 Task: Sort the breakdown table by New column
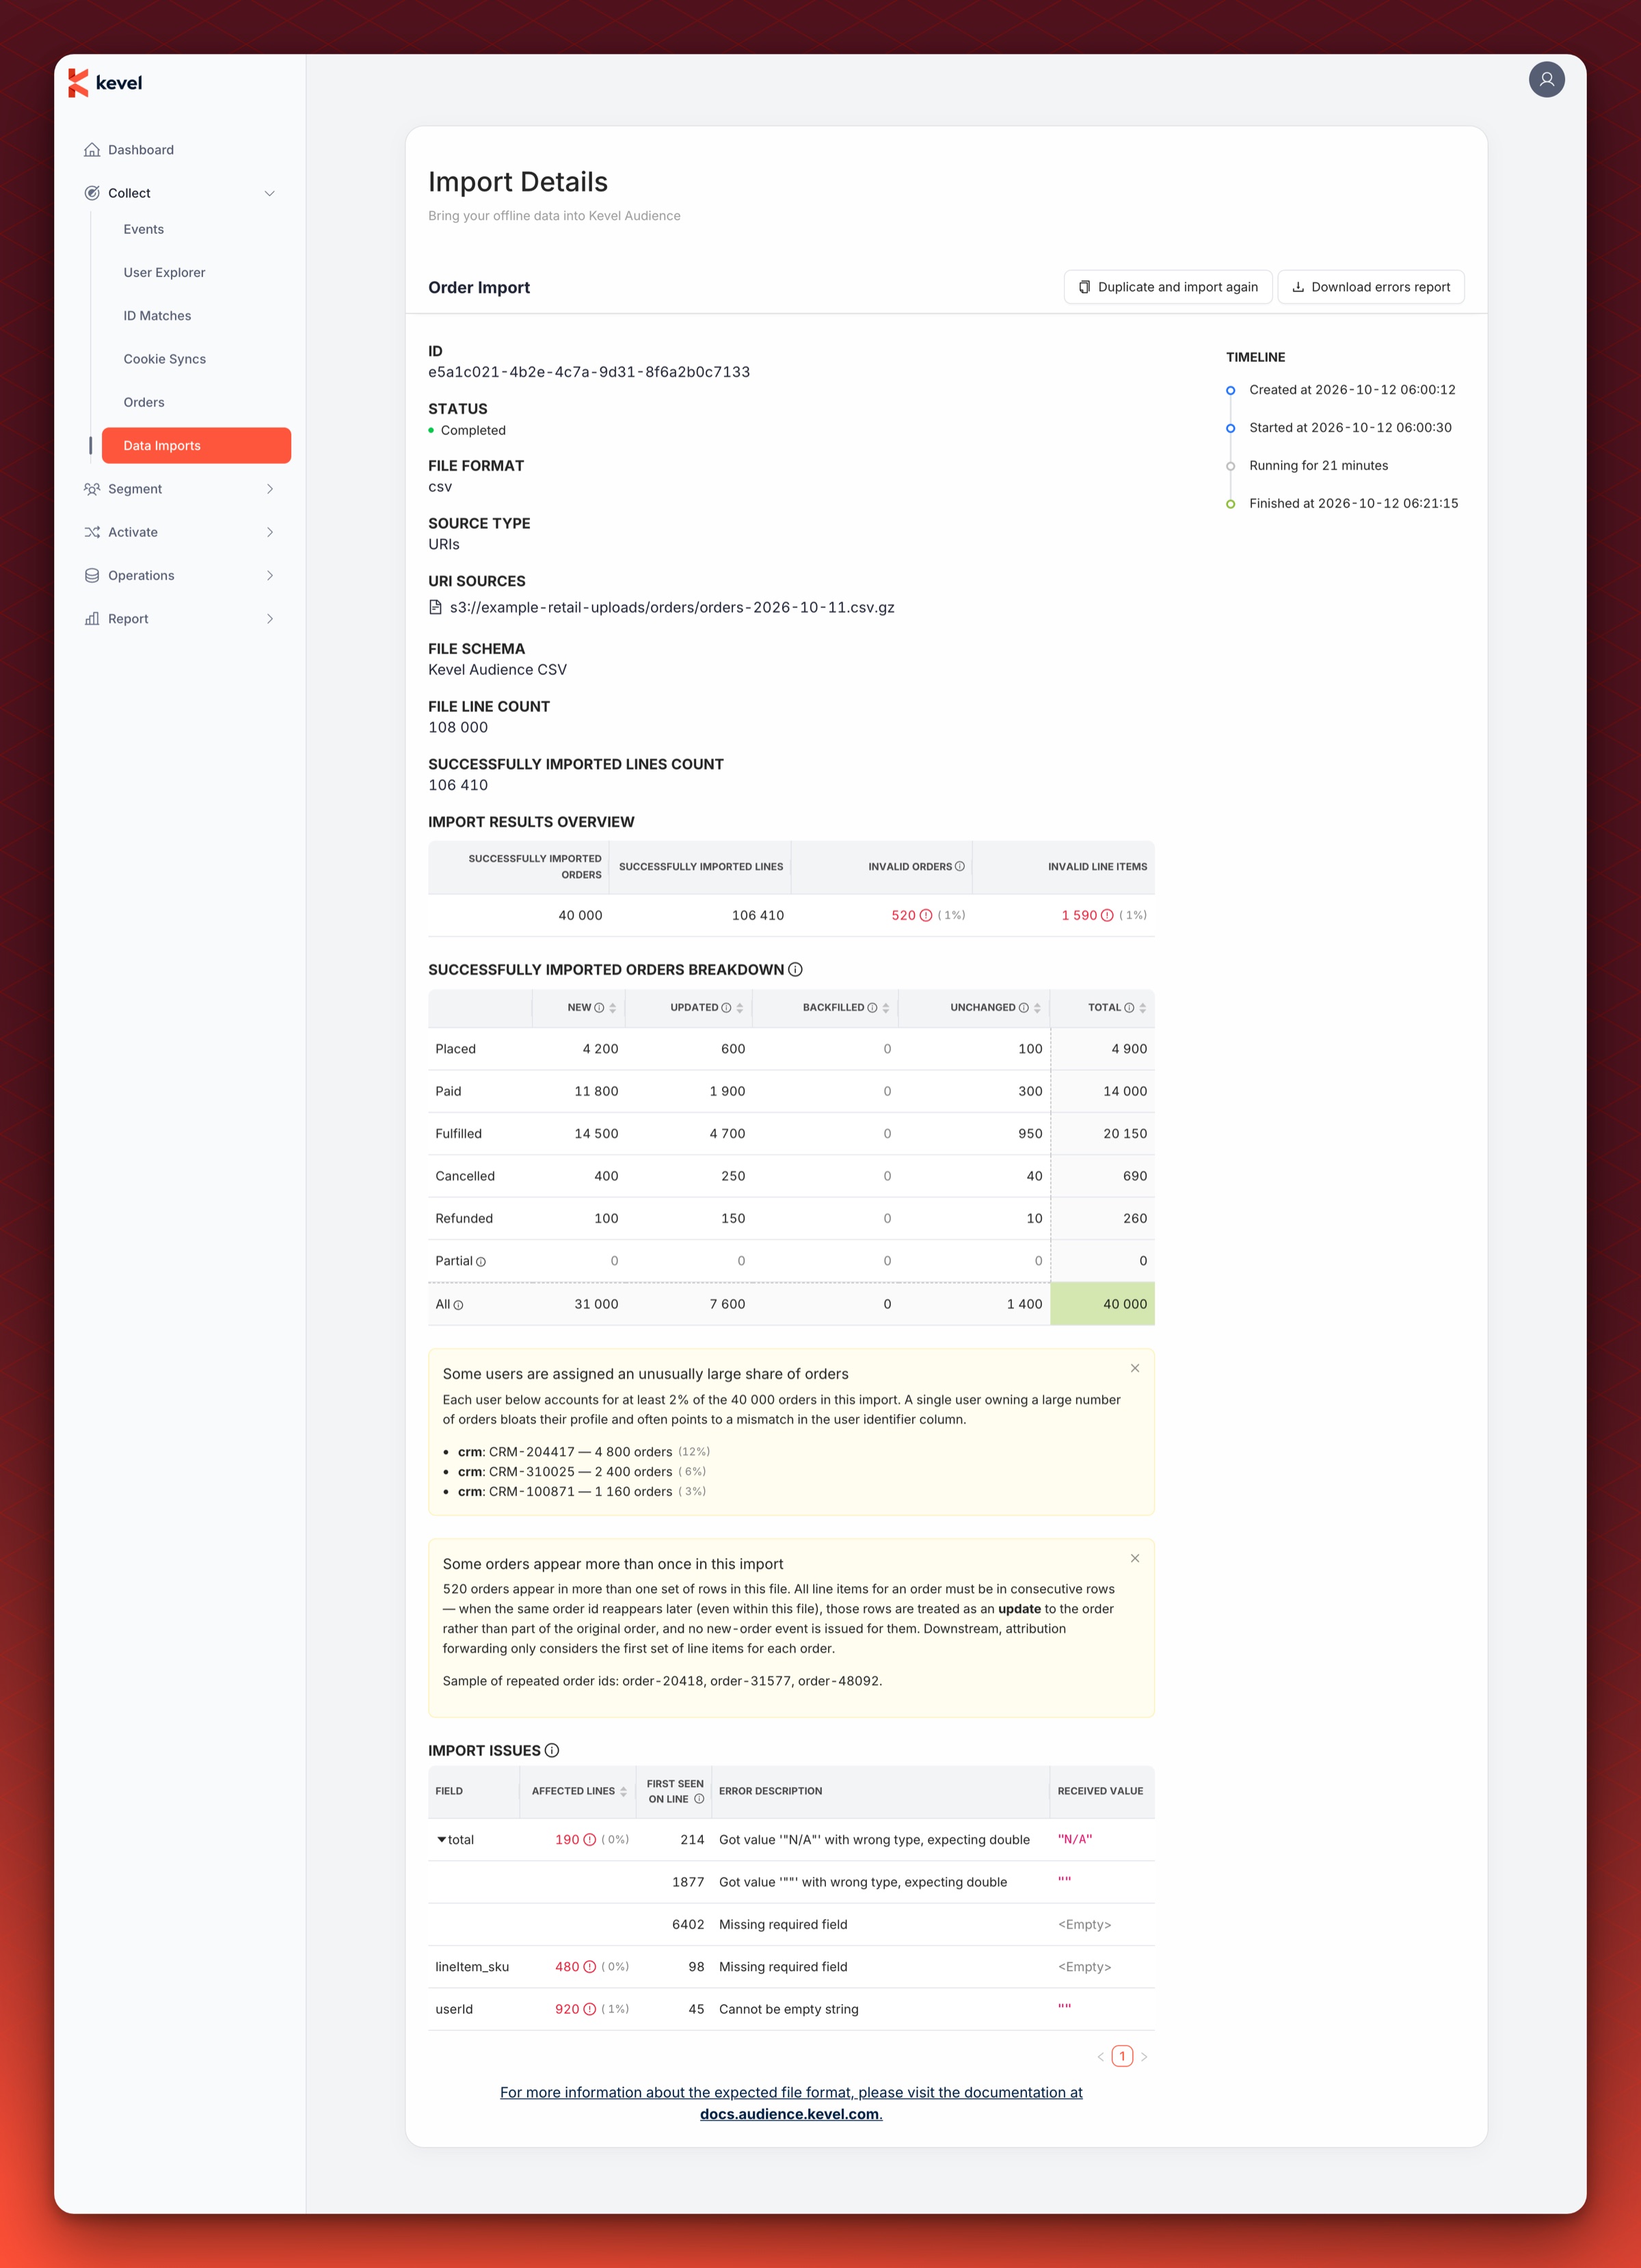pyautogui.click(x=613, y=1008)
